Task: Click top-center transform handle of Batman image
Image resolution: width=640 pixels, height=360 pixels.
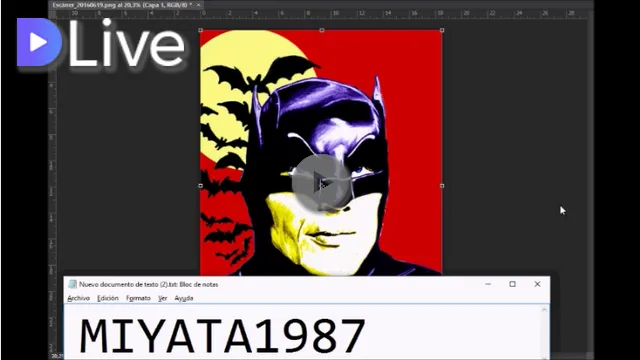Action: point(322,30)
